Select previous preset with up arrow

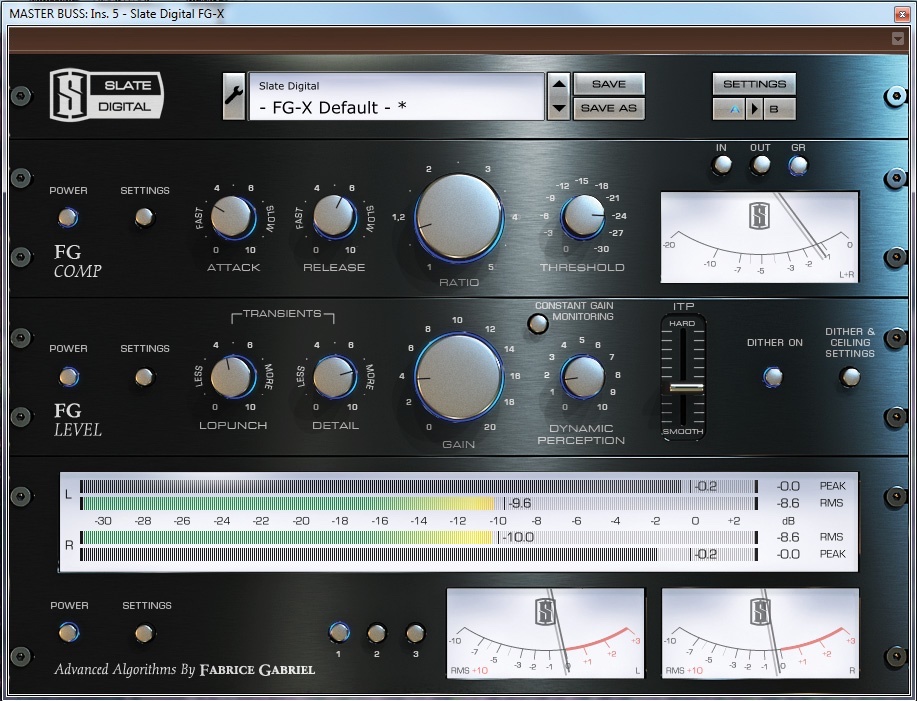pyautogui.click(x=559, y=84)
